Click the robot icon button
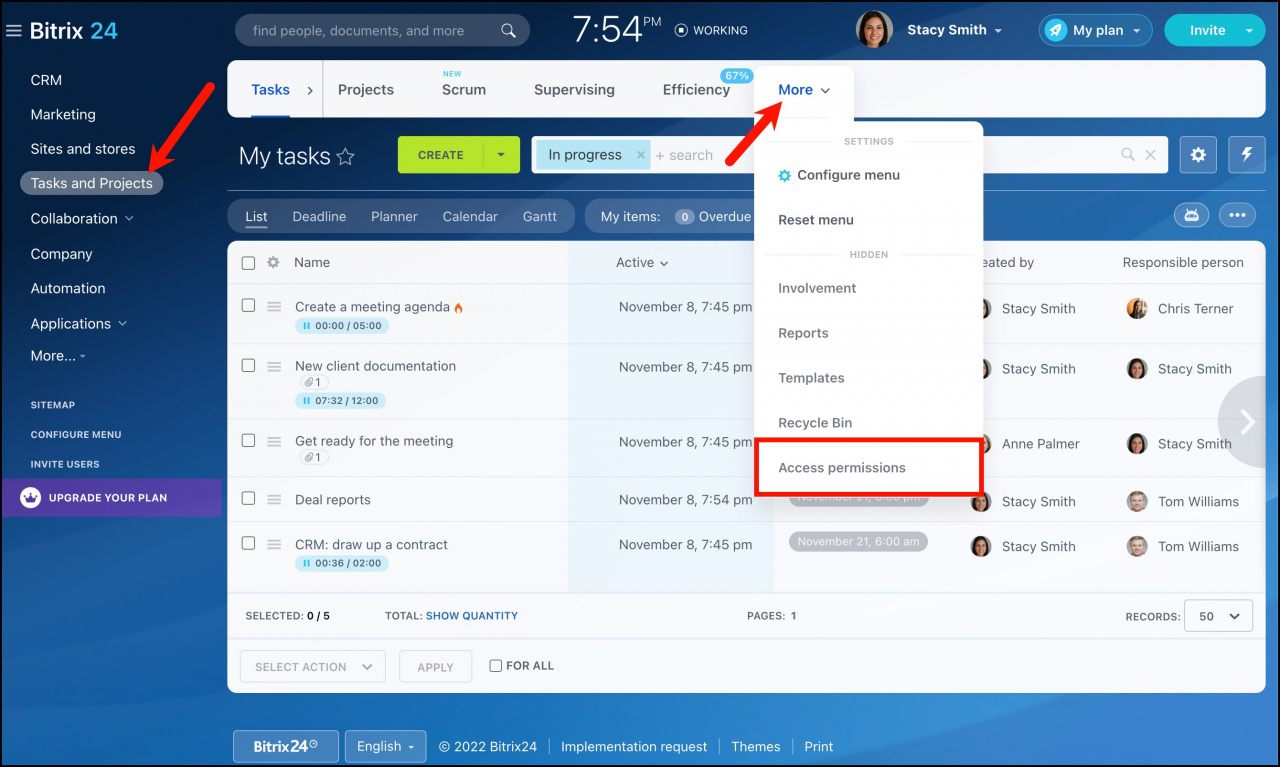Screen dimensions: 1280x767 click(1191, 215)
